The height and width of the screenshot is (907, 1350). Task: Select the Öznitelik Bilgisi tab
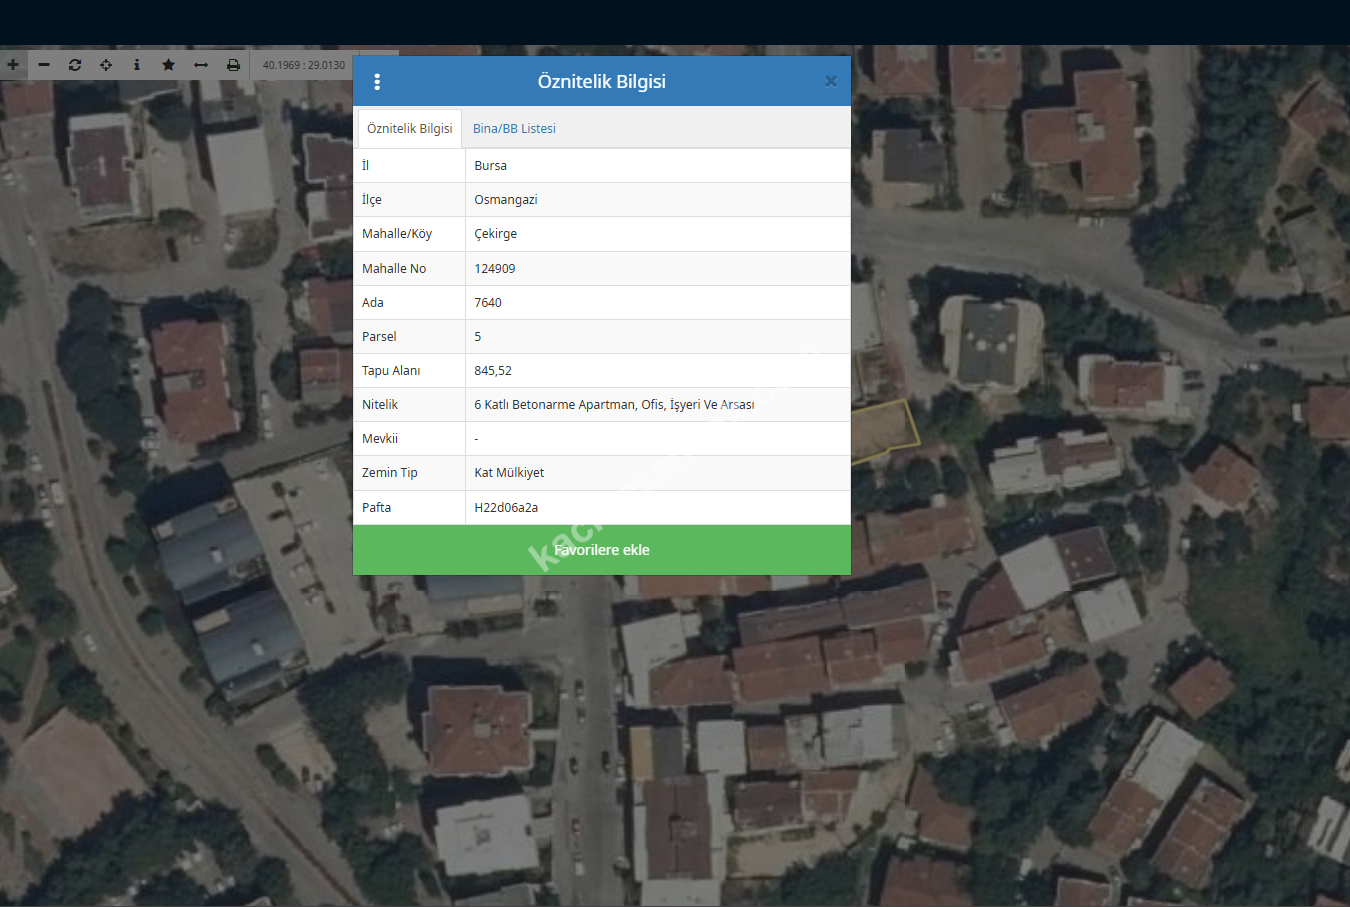point(409,129)
